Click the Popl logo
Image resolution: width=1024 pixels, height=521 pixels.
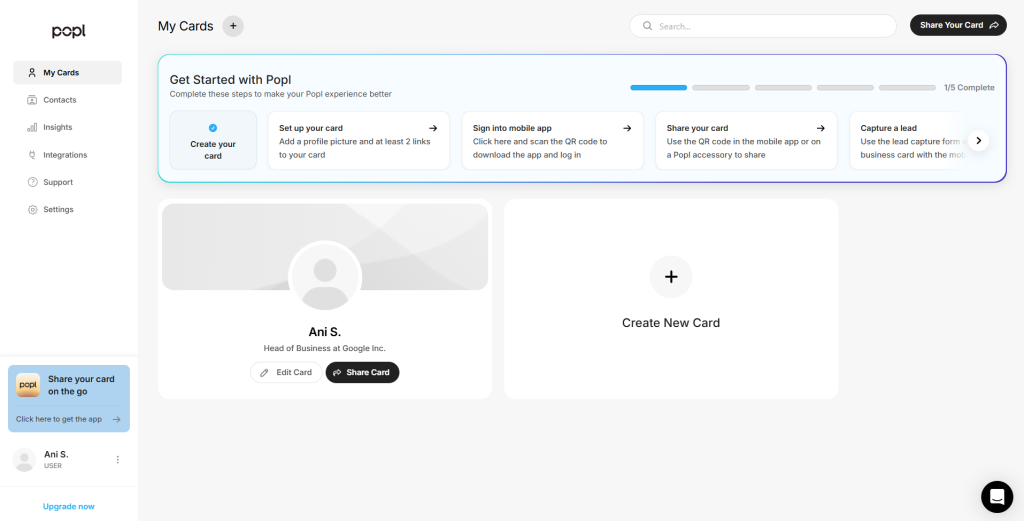click(69, 31)
